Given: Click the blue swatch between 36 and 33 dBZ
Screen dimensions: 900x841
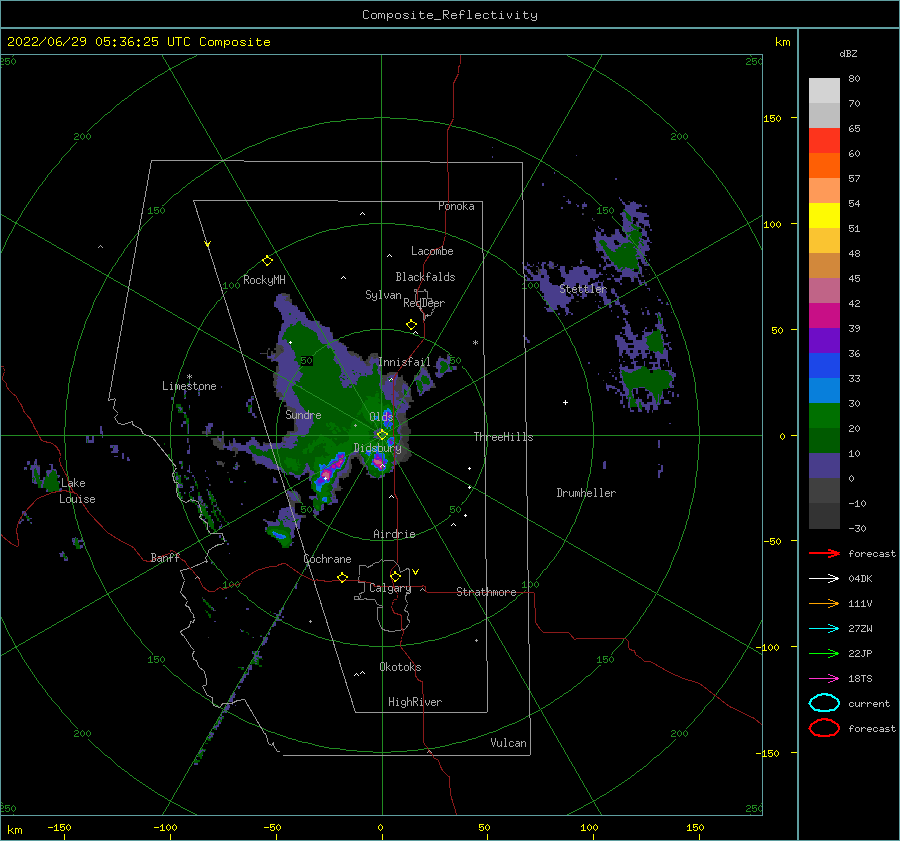Looking at the screenshot, I should (x=824, y=366).
